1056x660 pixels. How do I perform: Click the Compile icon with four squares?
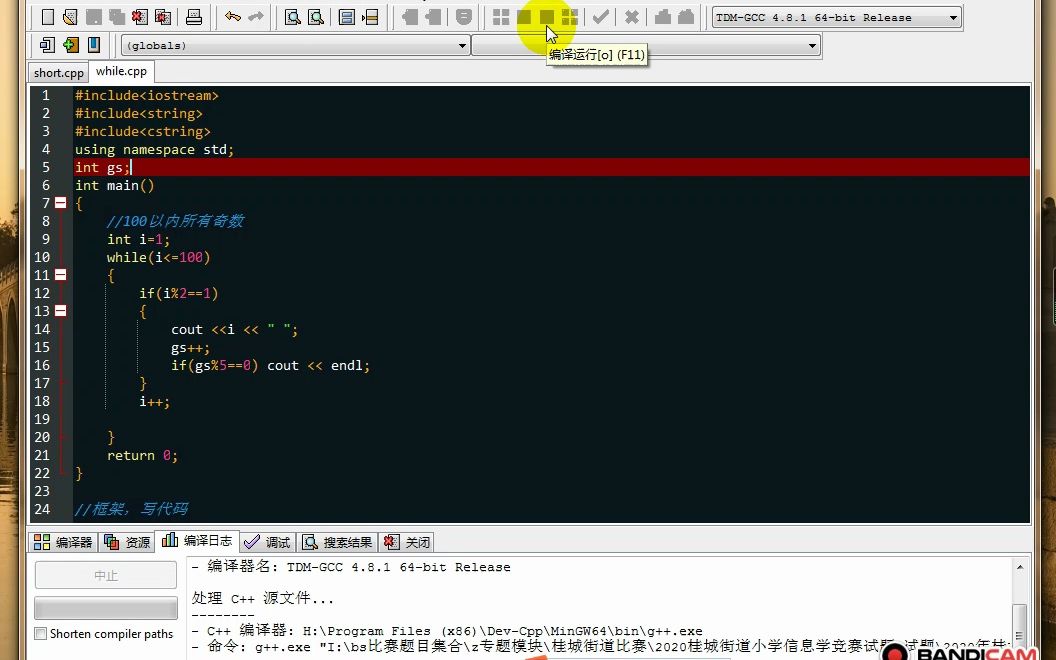point(501,17)
